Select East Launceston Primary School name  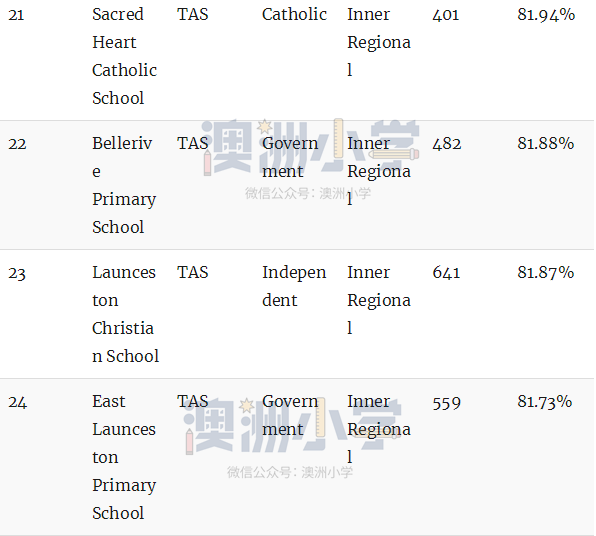point(124,457)
